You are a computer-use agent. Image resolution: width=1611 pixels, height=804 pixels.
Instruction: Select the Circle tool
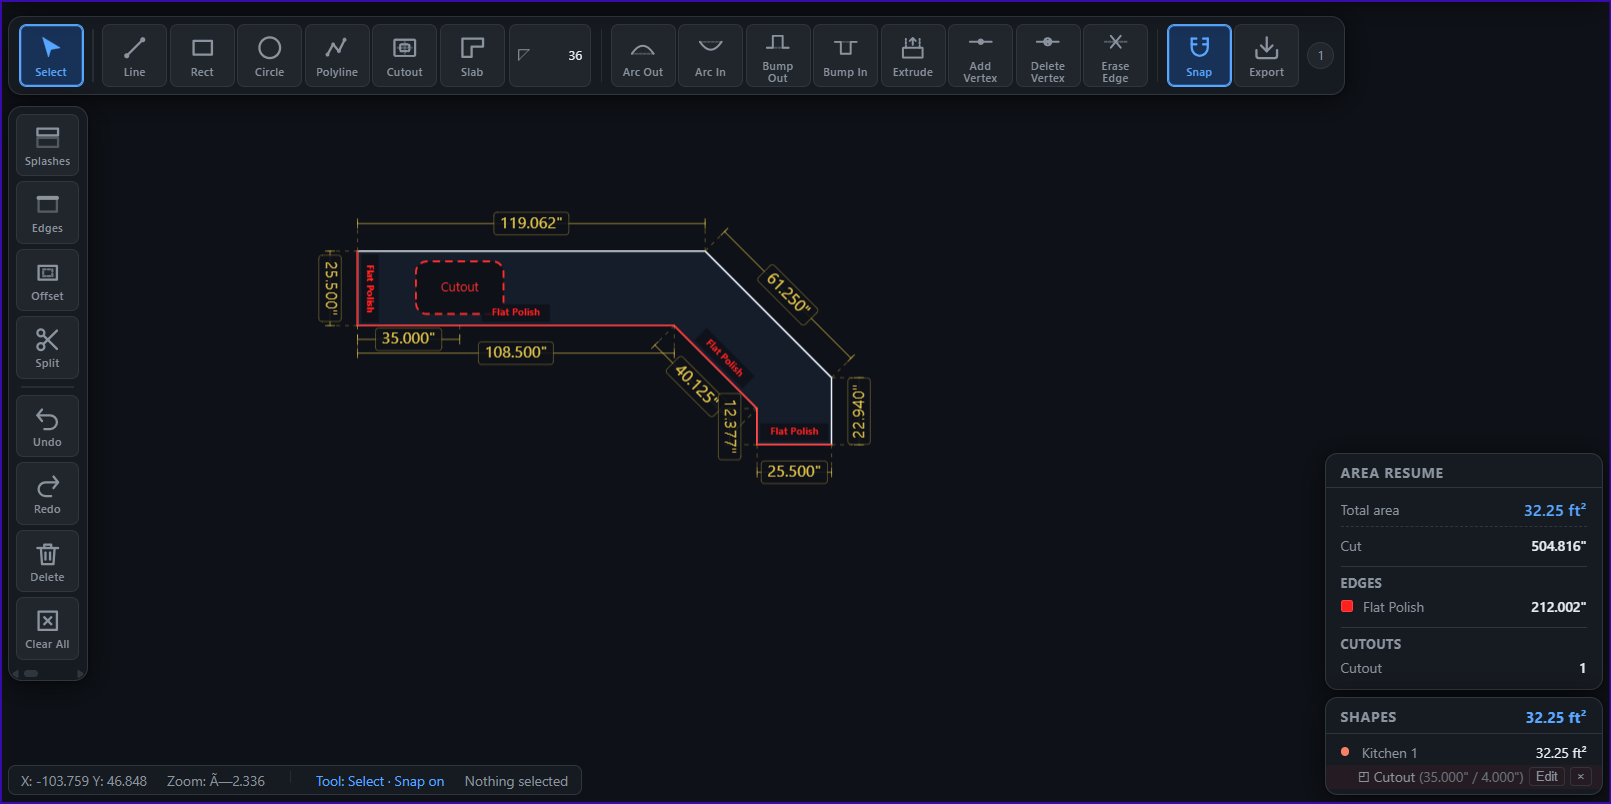tap(270, 56)
